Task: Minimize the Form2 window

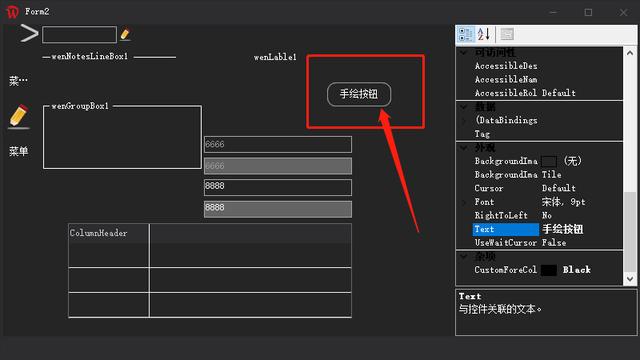Action: tap(553, 12)
